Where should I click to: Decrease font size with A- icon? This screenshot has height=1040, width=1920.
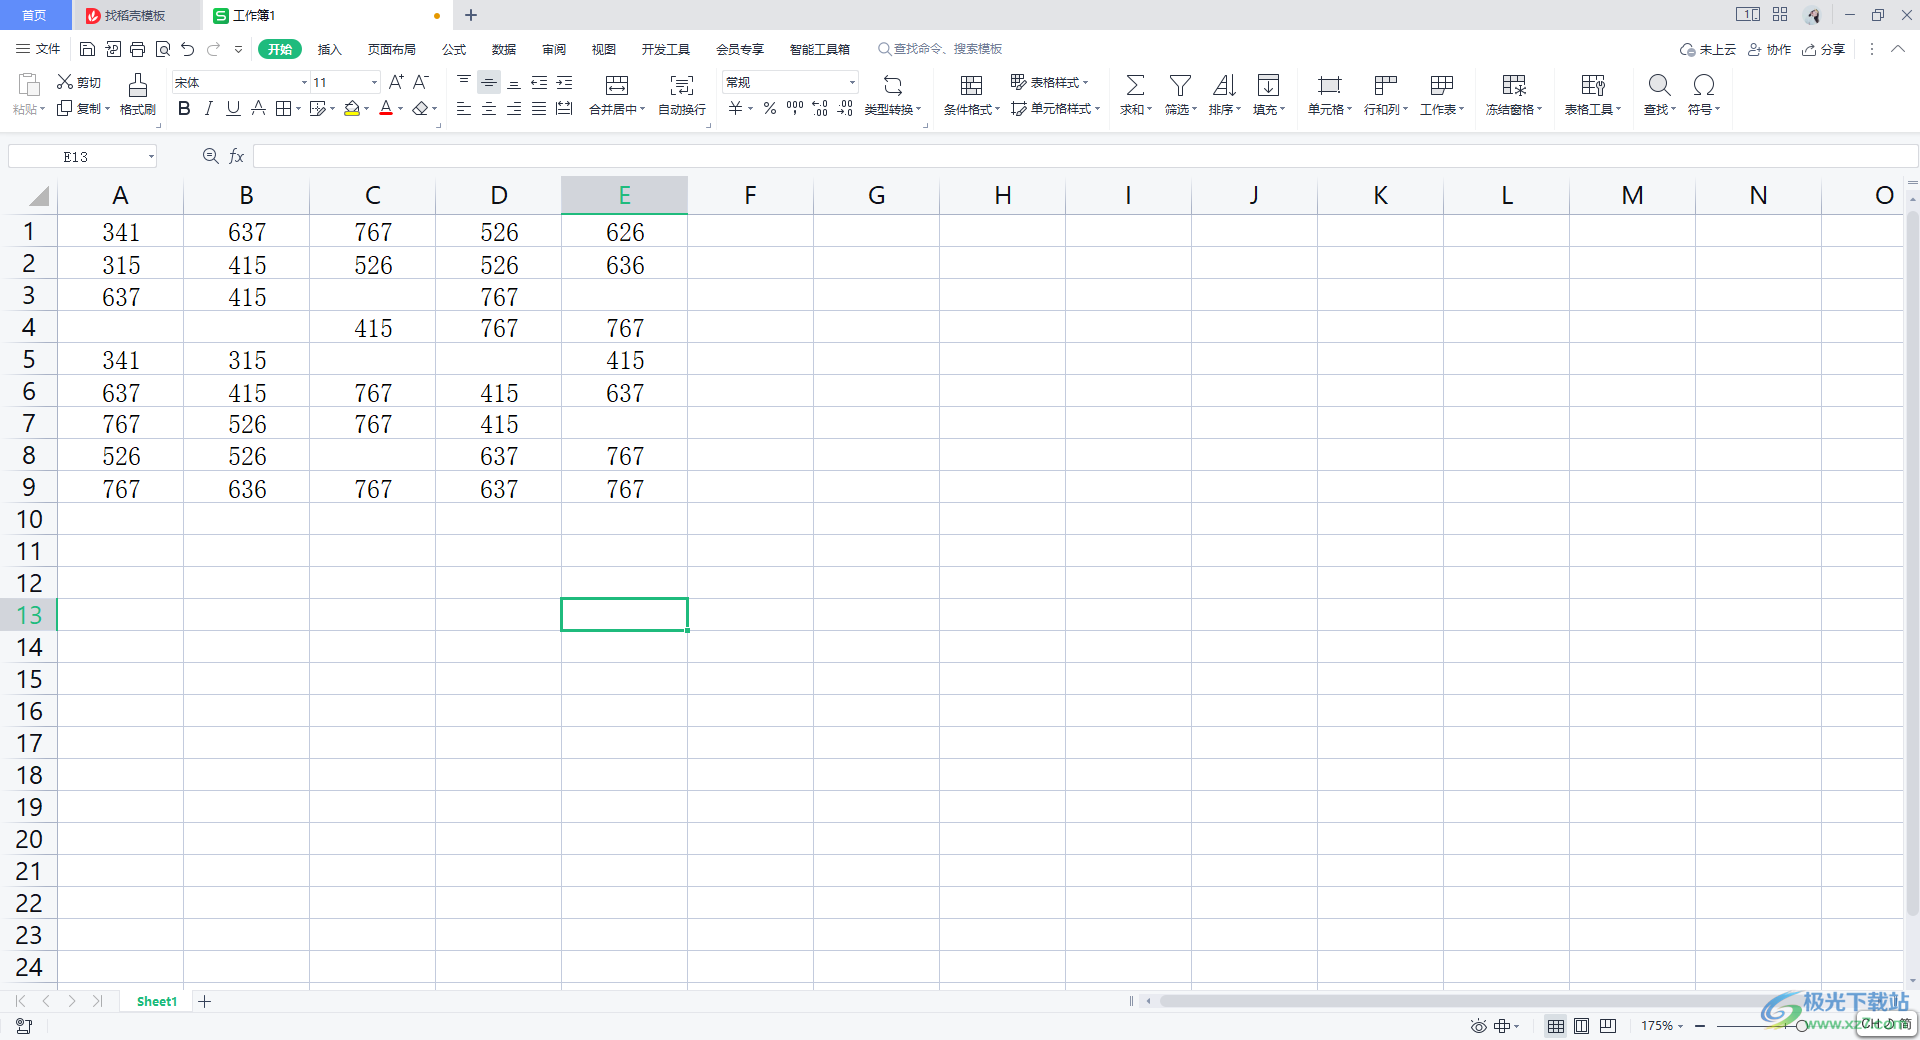[x=421, y=82]
